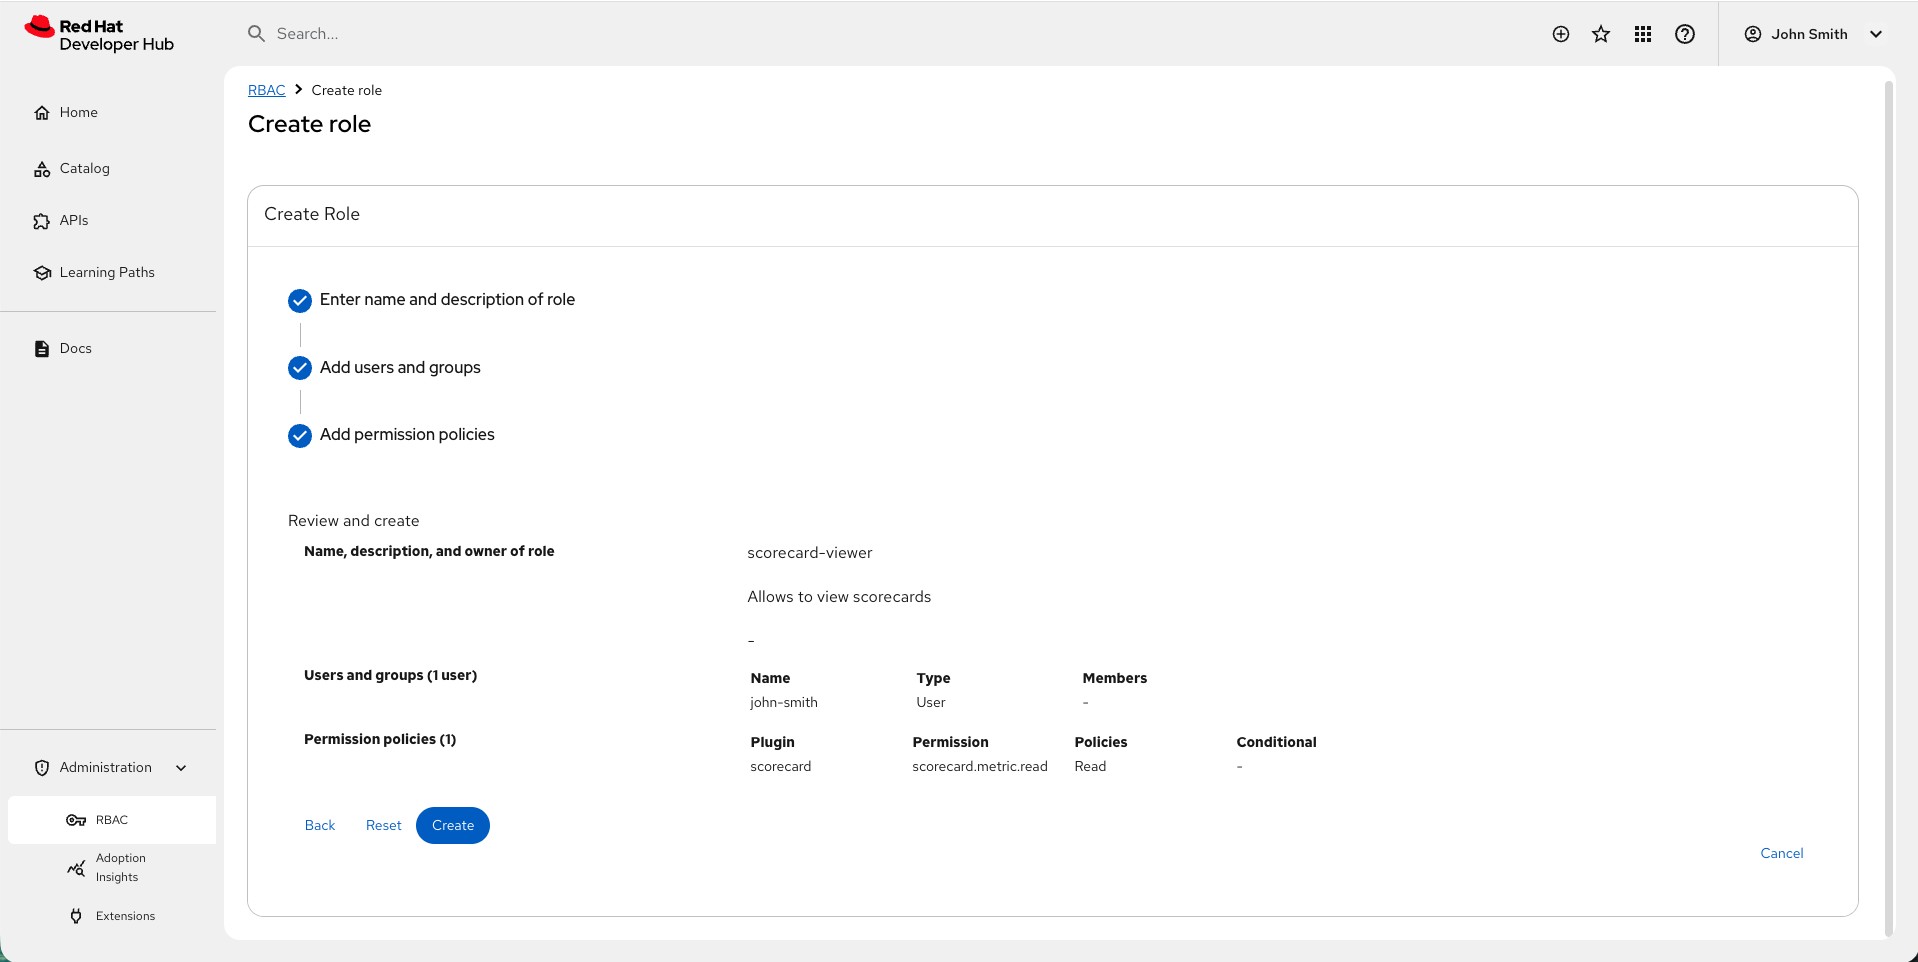Click the RBAC key icon
Viewport: 1918px width, 962px height.
pos(76,819)
